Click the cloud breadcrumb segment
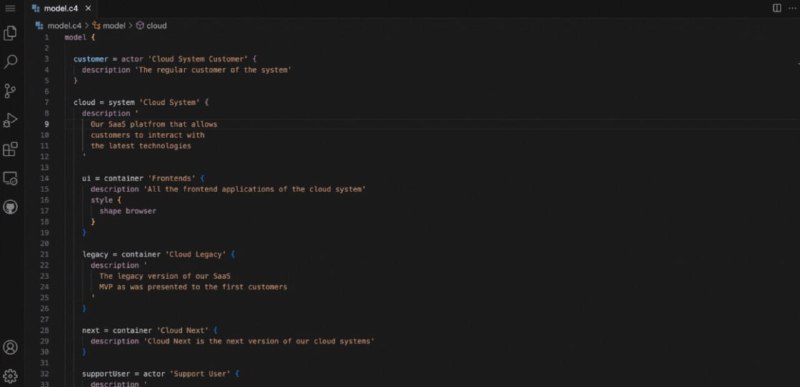The image size is (800, 387). (x=152, y=25)
